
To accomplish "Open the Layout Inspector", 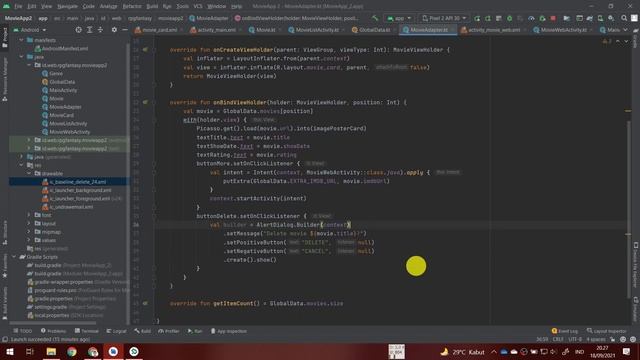I will 607,331.
